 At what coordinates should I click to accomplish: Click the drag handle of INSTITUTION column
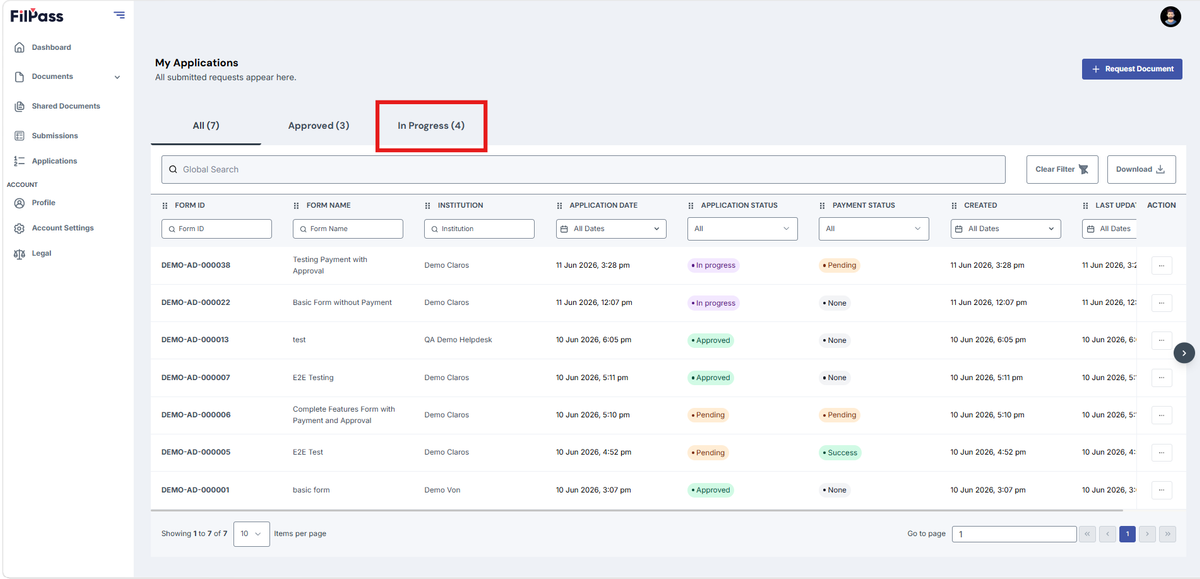[x=428, y=205]
